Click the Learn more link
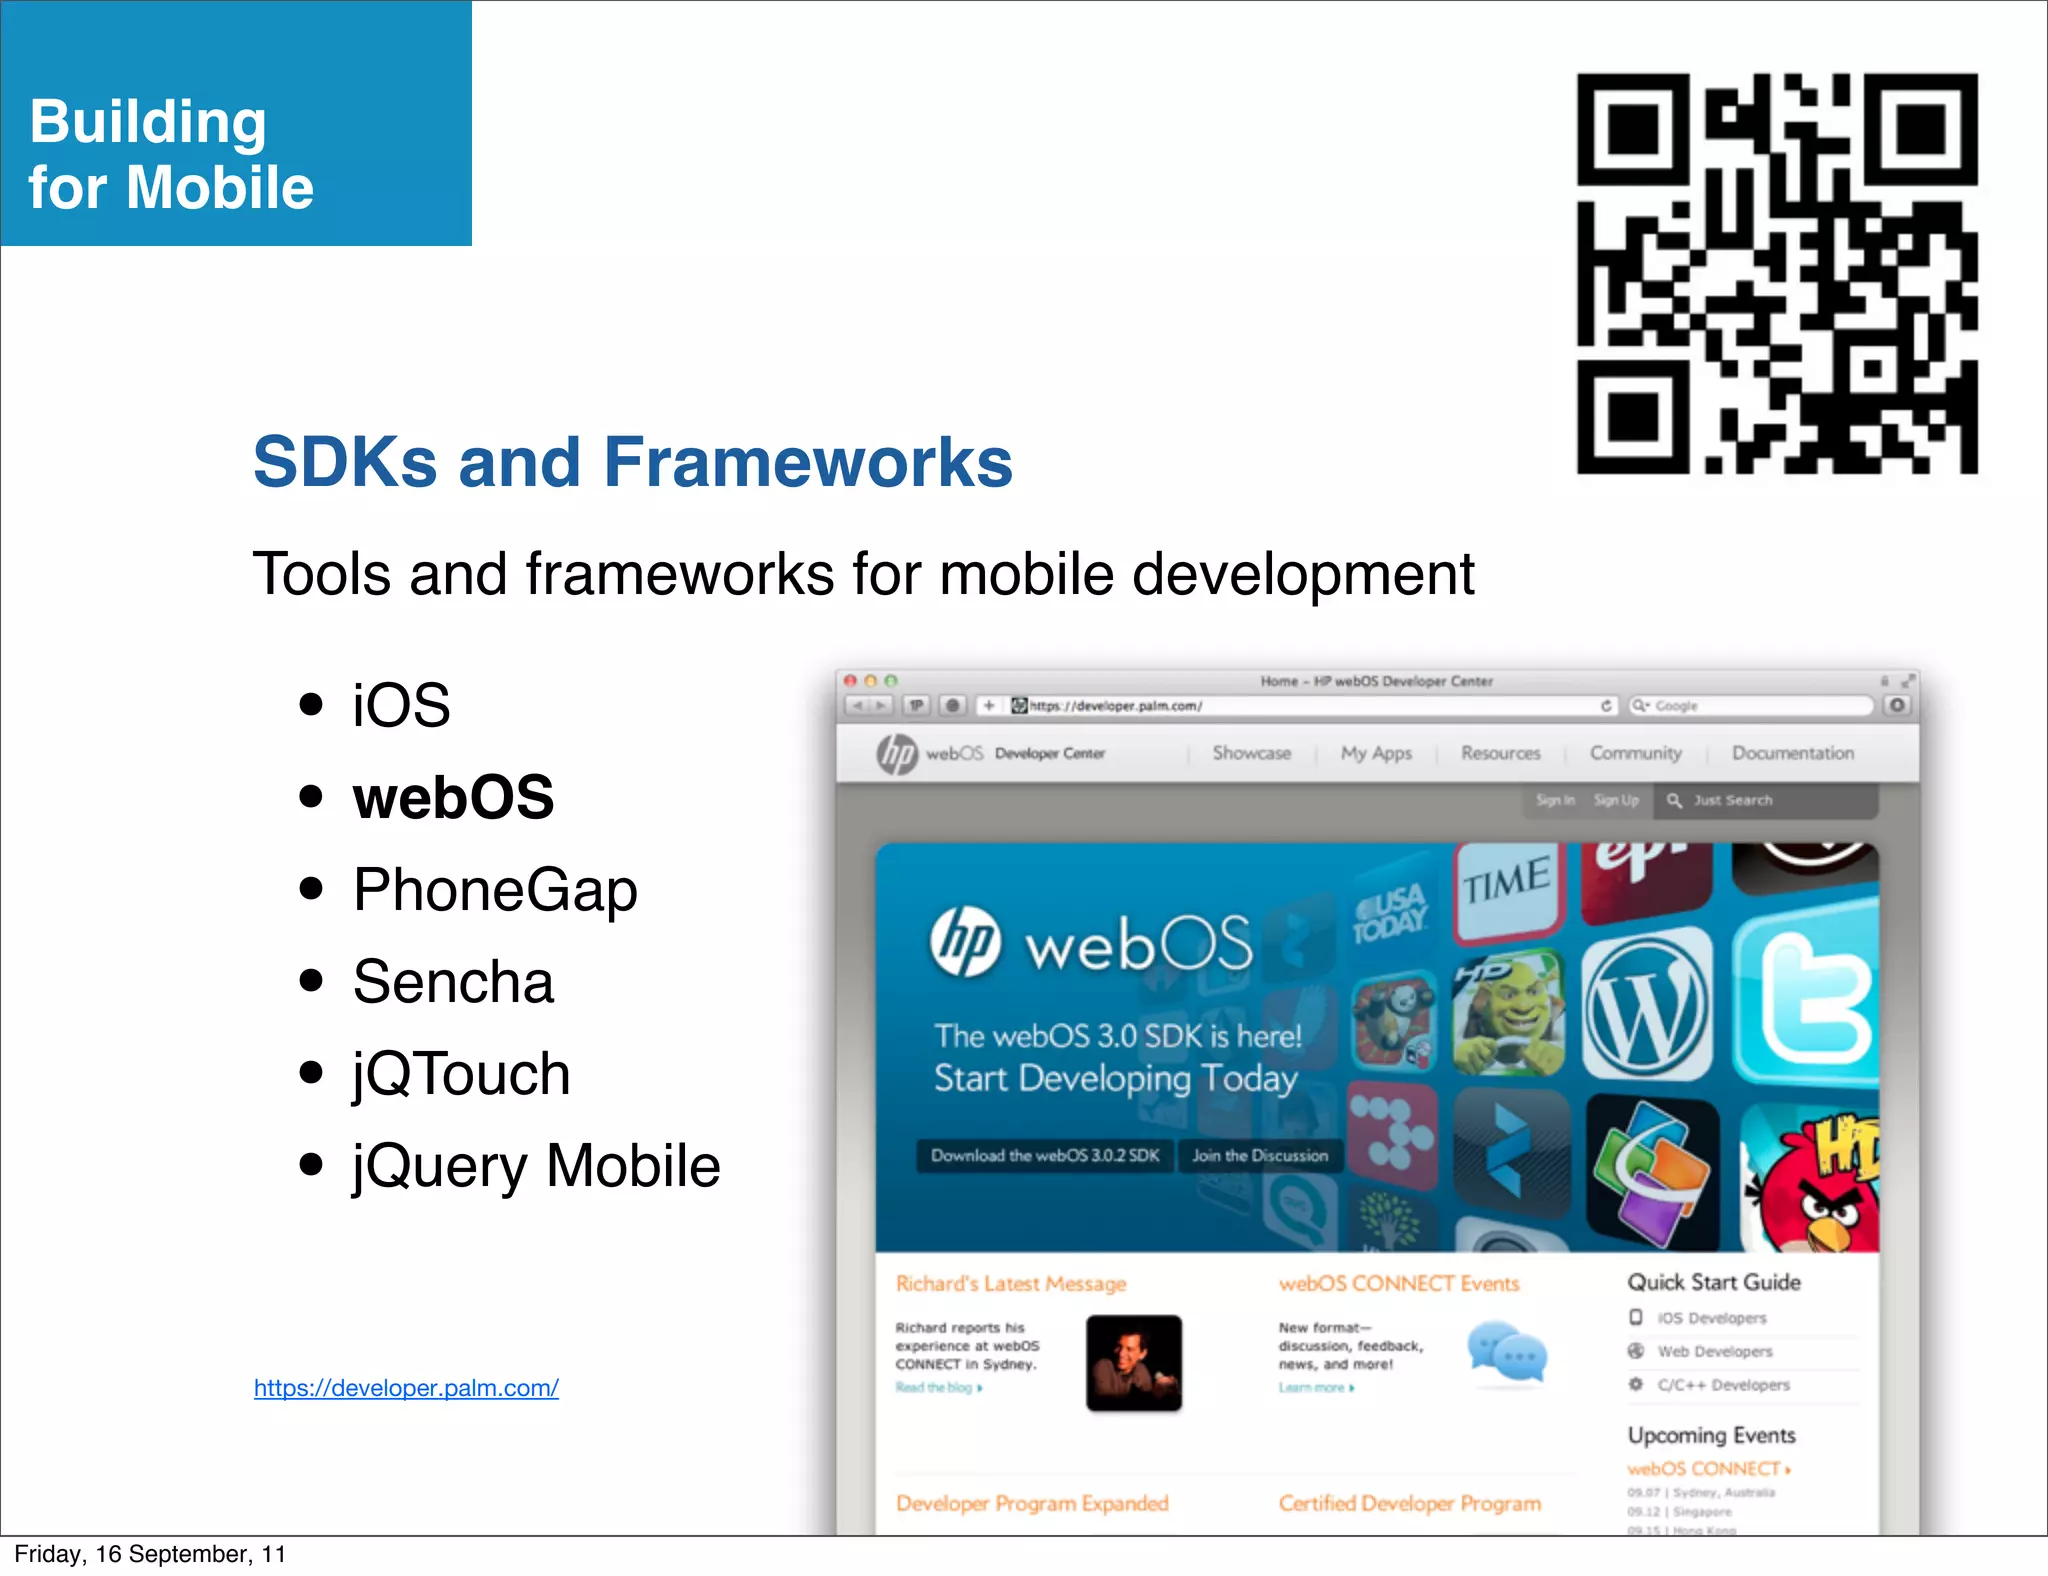This screenshot has width=2048, height=1576. 1316,1387
